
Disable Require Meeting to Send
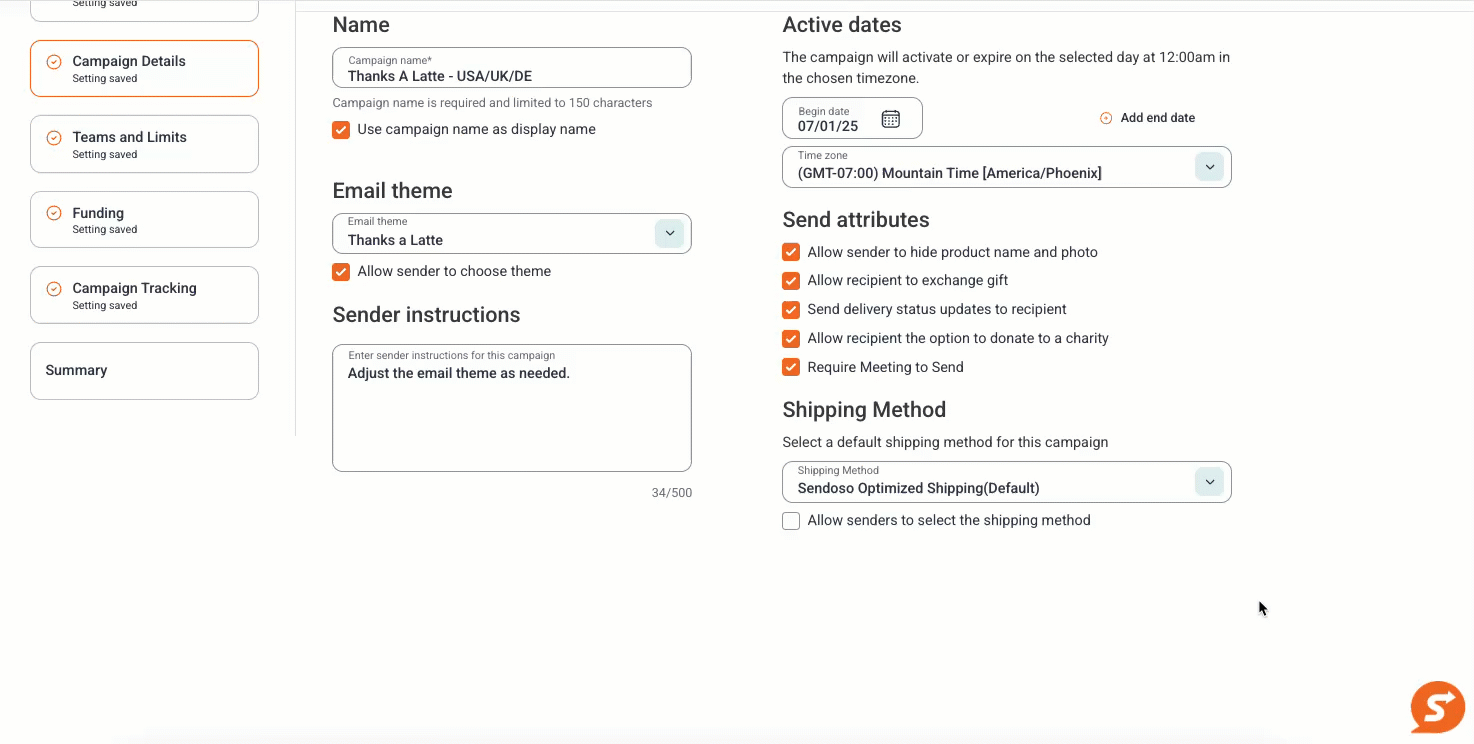791,367
